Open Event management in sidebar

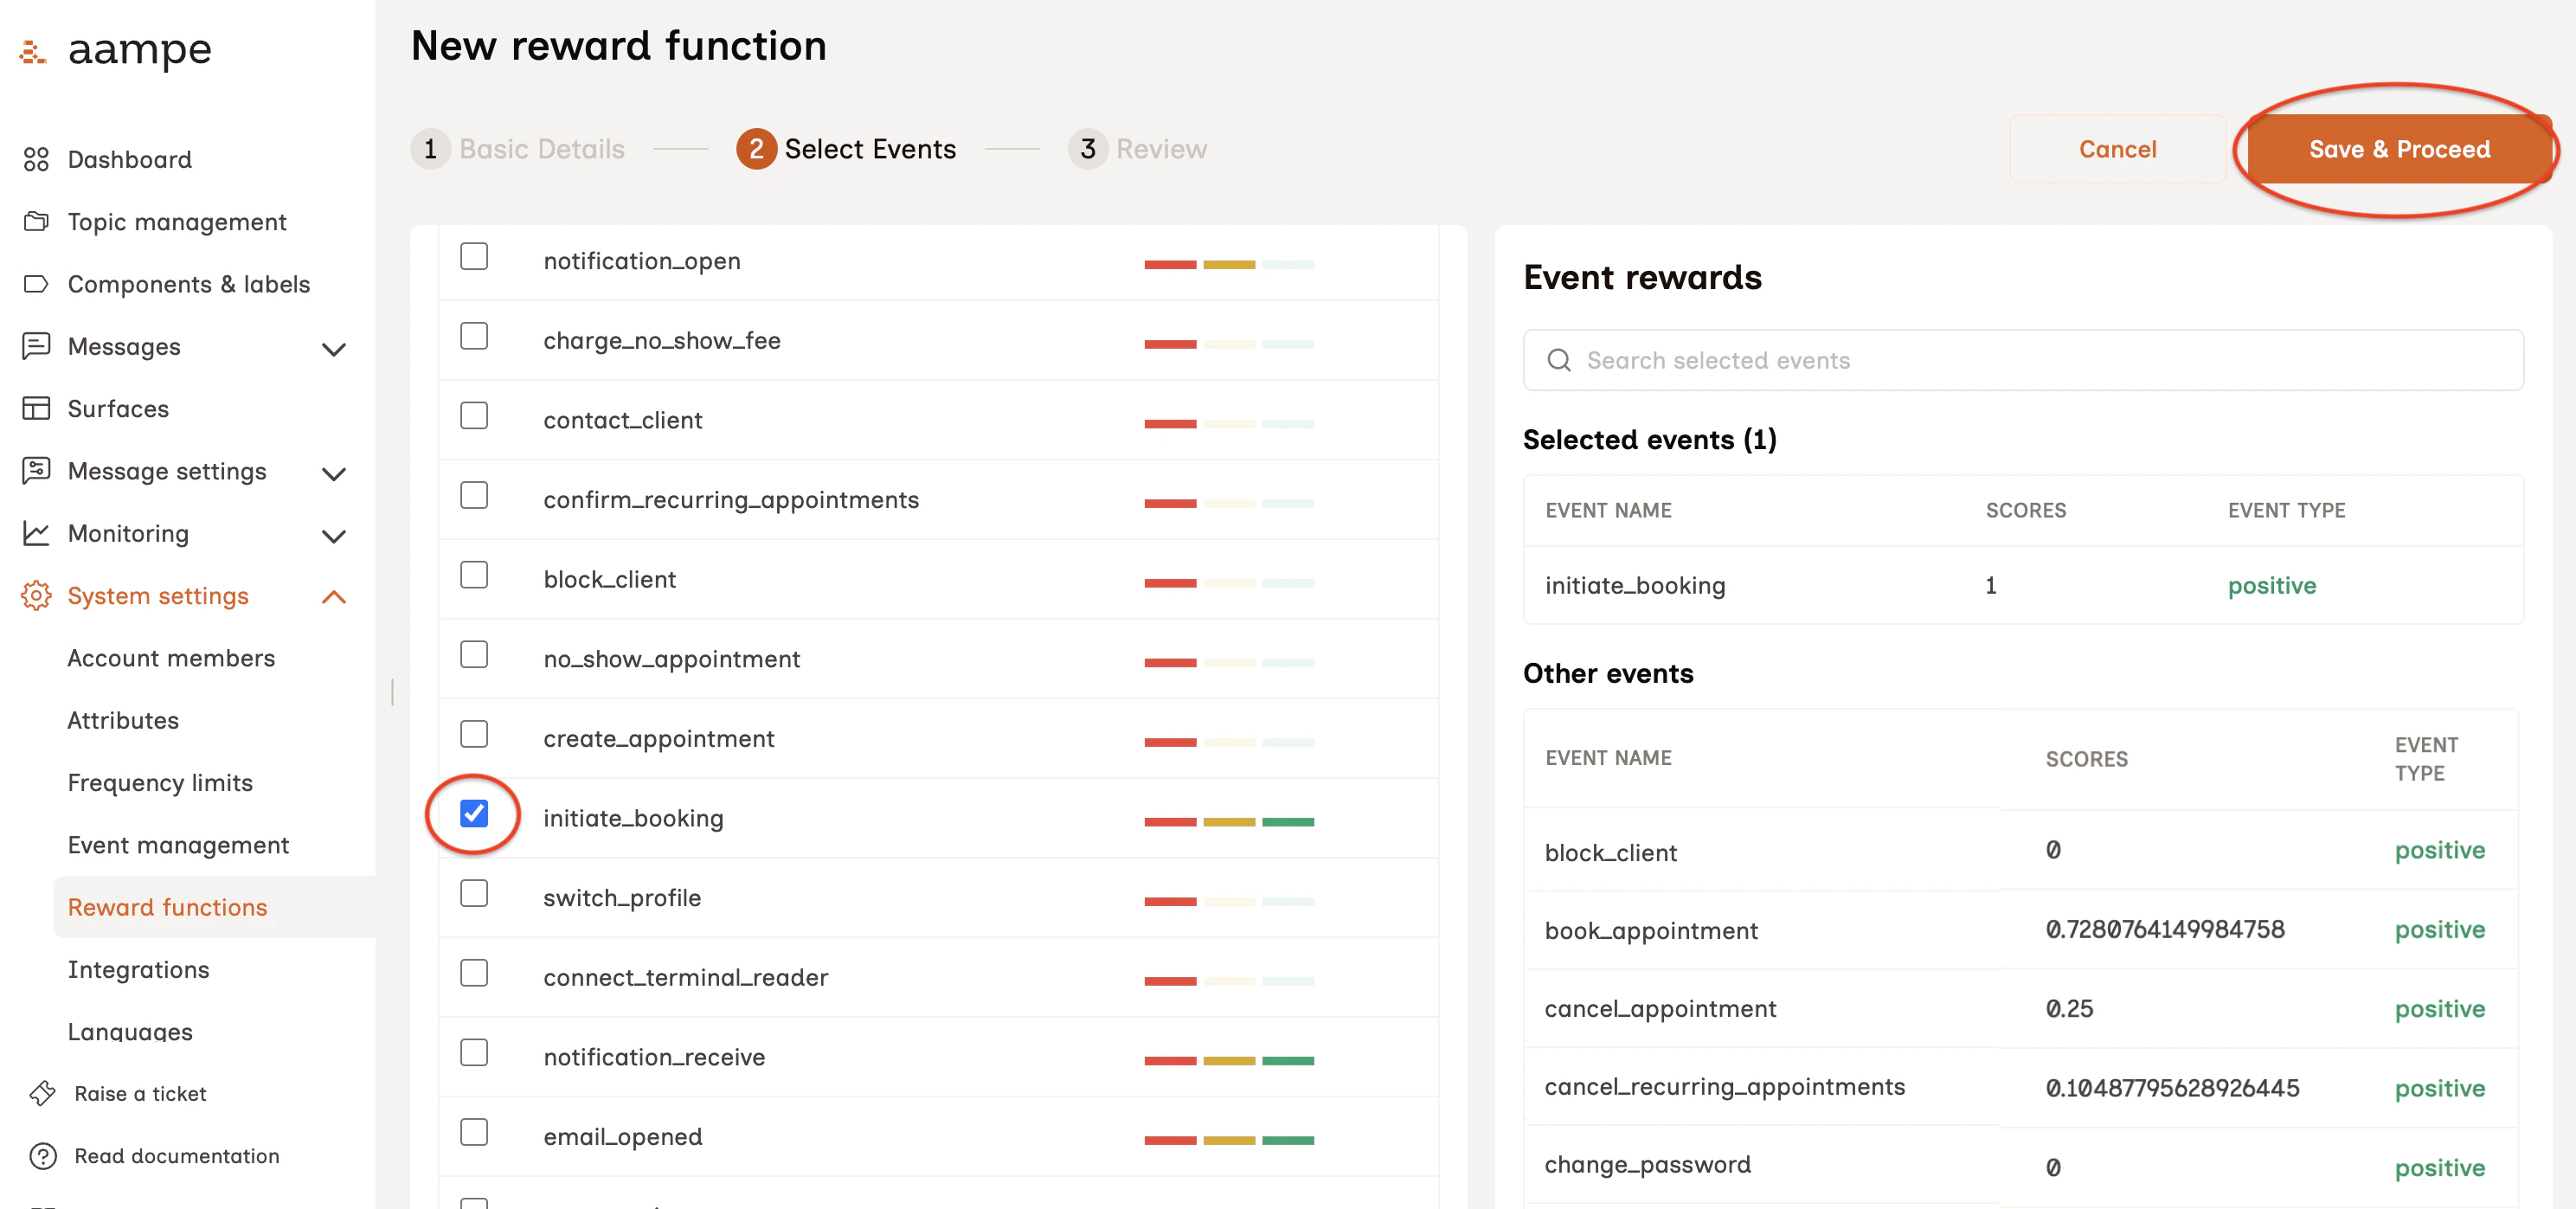click(x=178, y=845)
